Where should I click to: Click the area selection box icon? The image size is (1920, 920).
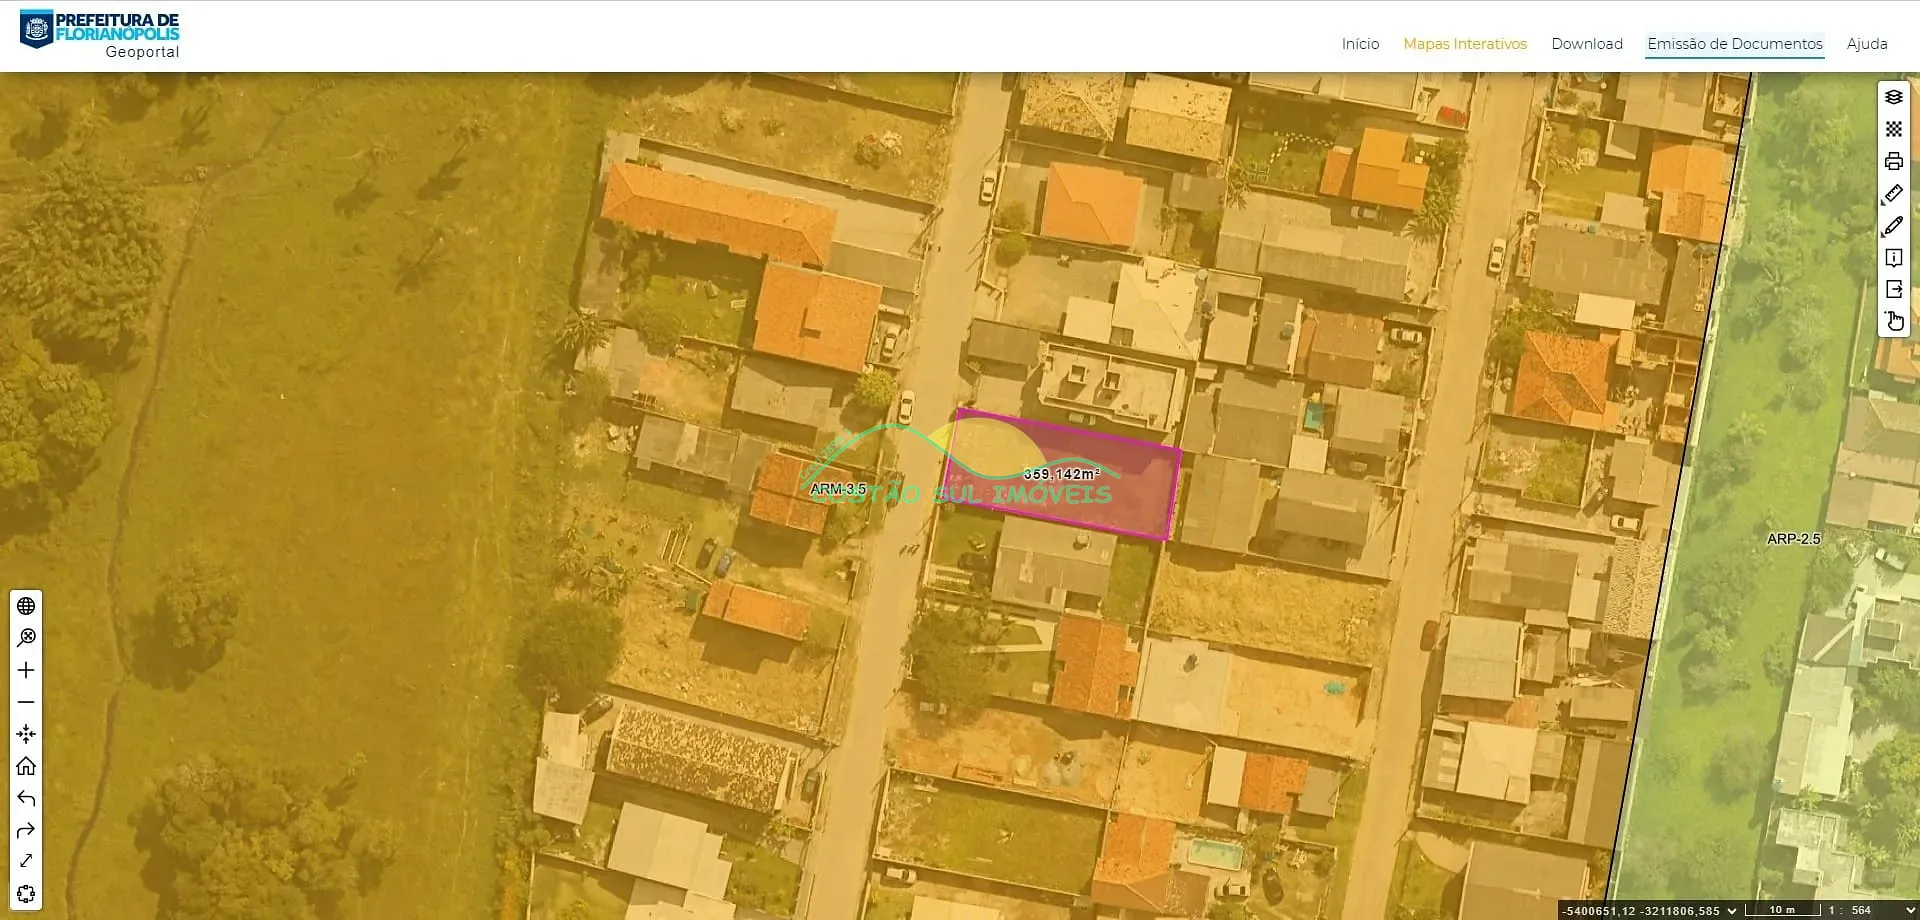[26, 893]
